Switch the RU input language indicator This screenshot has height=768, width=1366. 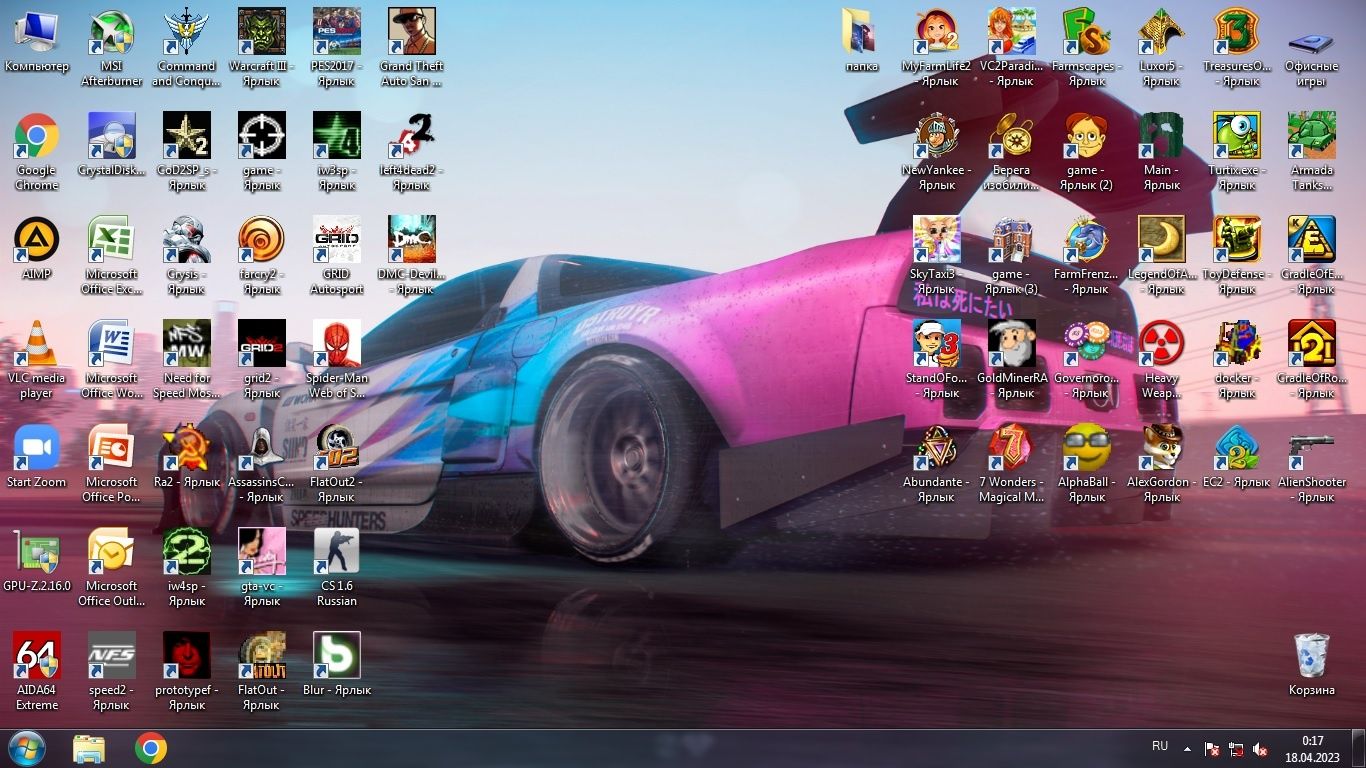pyautogui.click(x=1160, y=746)
